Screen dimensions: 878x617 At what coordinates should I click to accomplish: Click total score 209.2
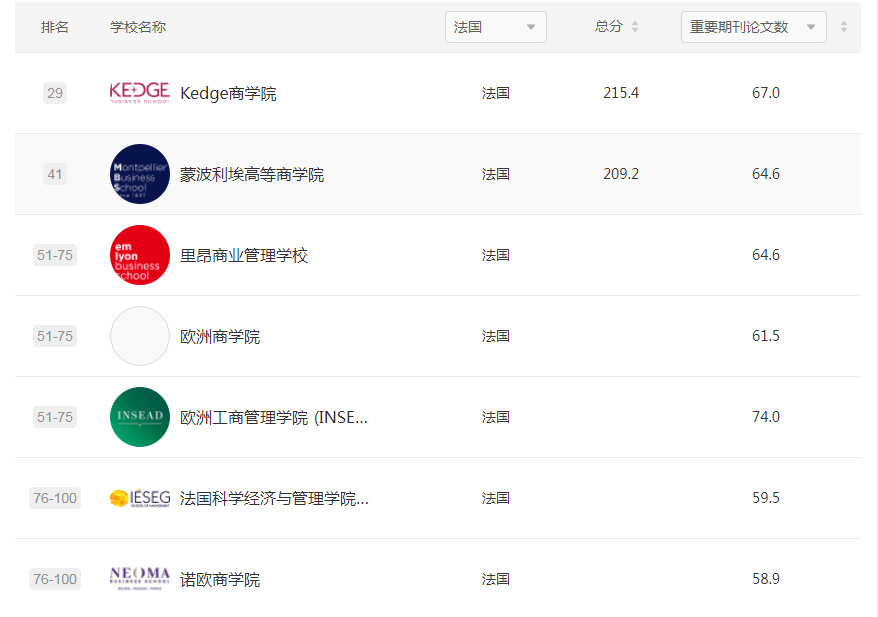click(x=620, y=174)
